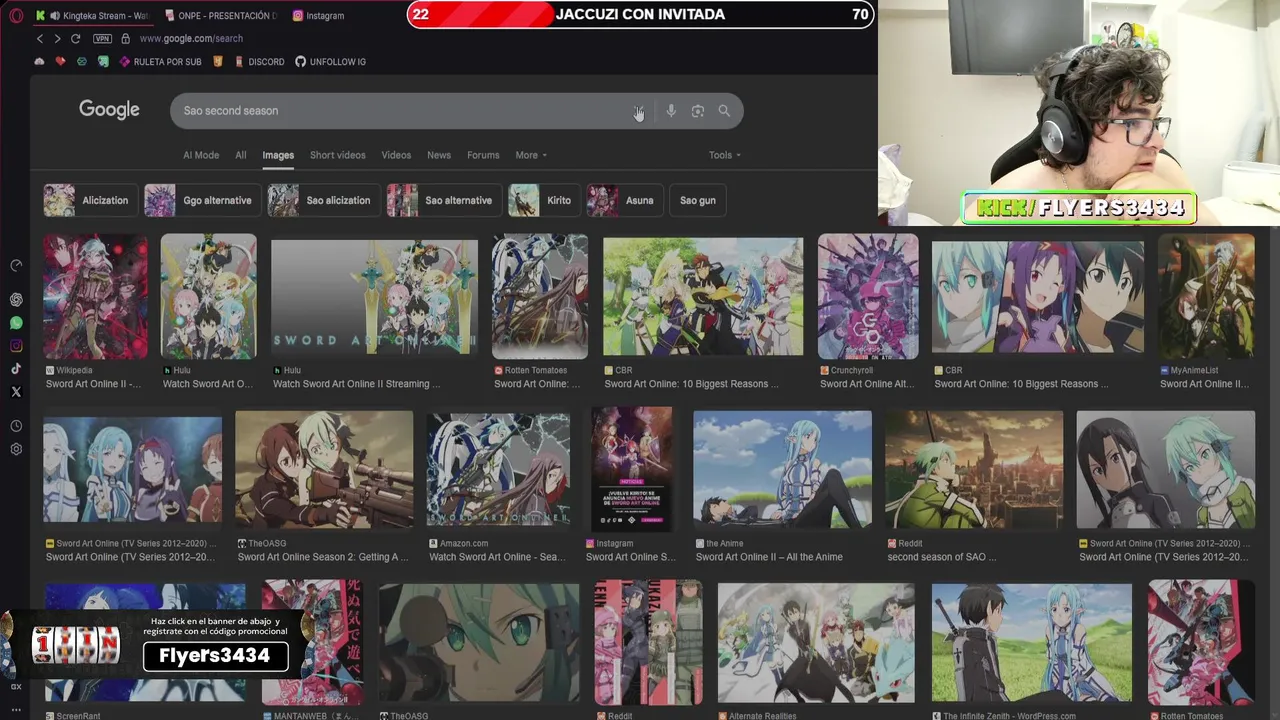Click 'Sword Art Online II – All the Anime'
This screenshot has width=1280, height=720.
coord(769,557)
